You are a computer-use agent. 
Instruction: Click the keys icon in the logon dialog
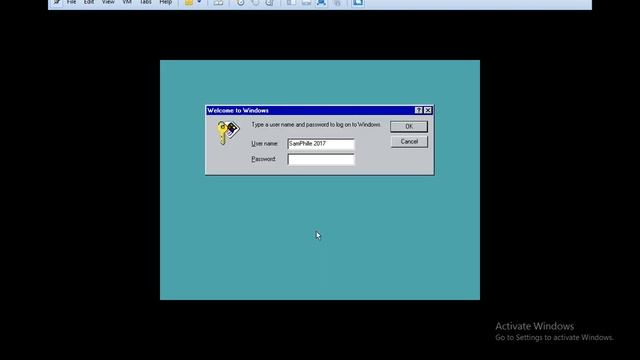228,132
